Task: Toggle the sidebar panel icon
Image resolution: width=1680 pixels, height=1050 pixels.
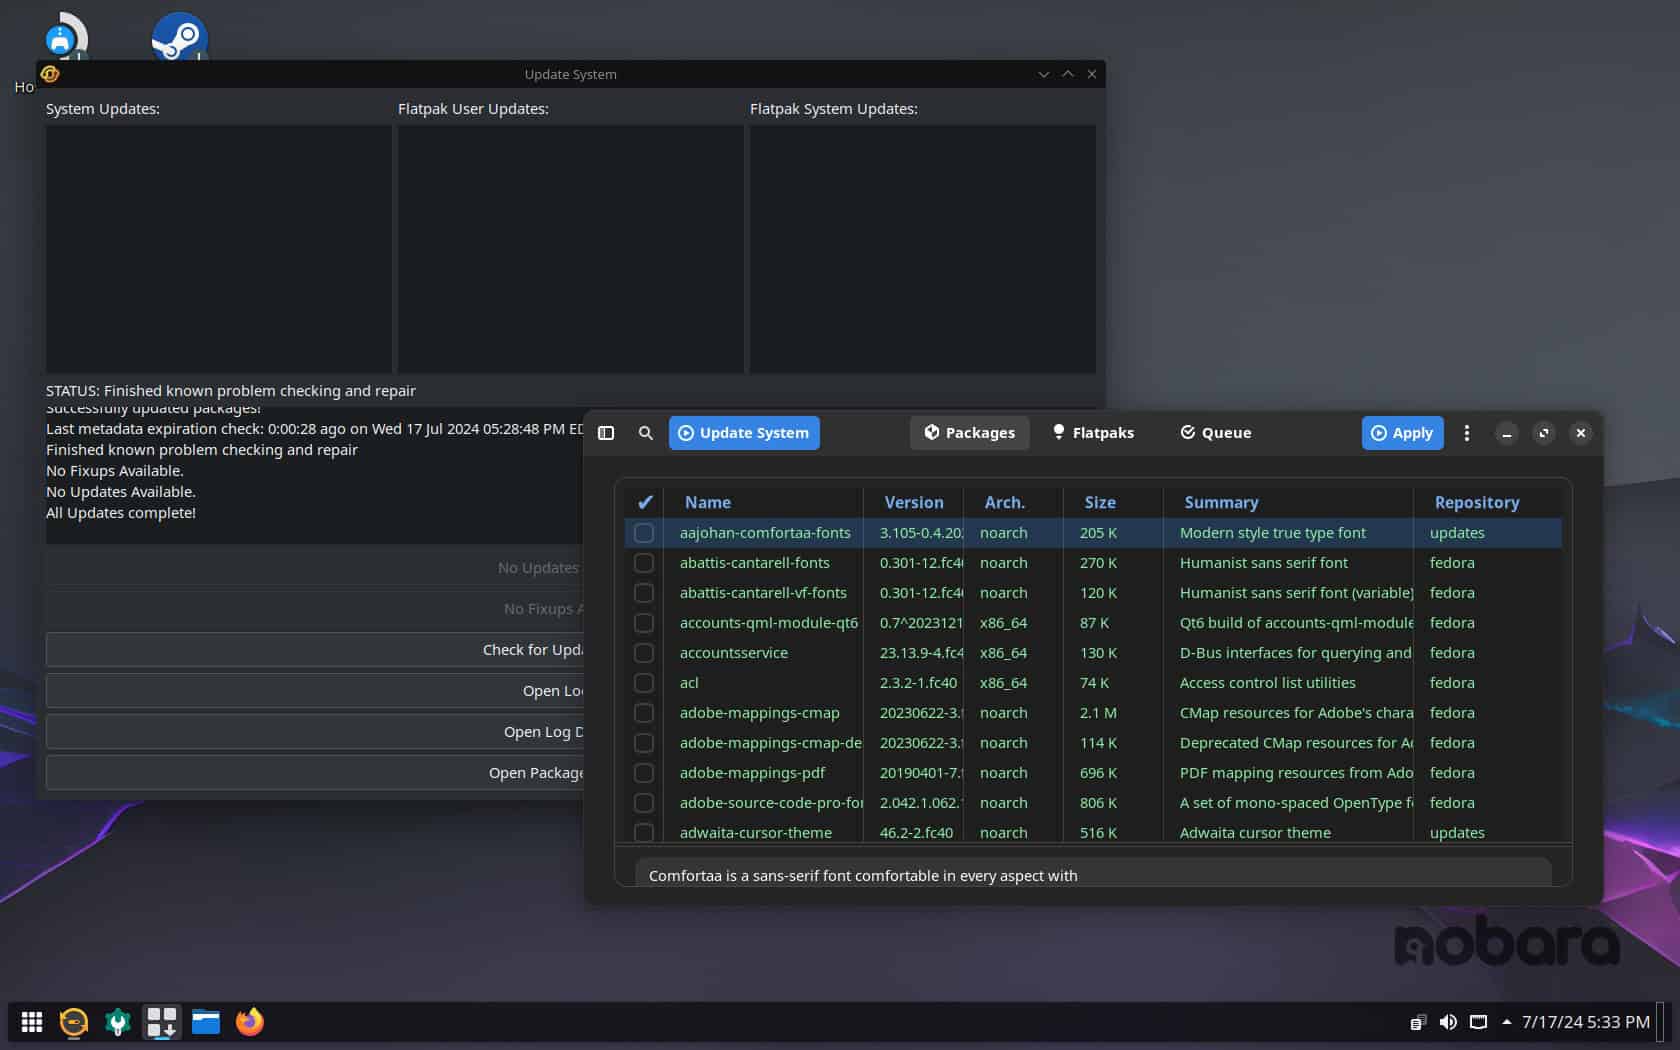Action: (606, 433)
